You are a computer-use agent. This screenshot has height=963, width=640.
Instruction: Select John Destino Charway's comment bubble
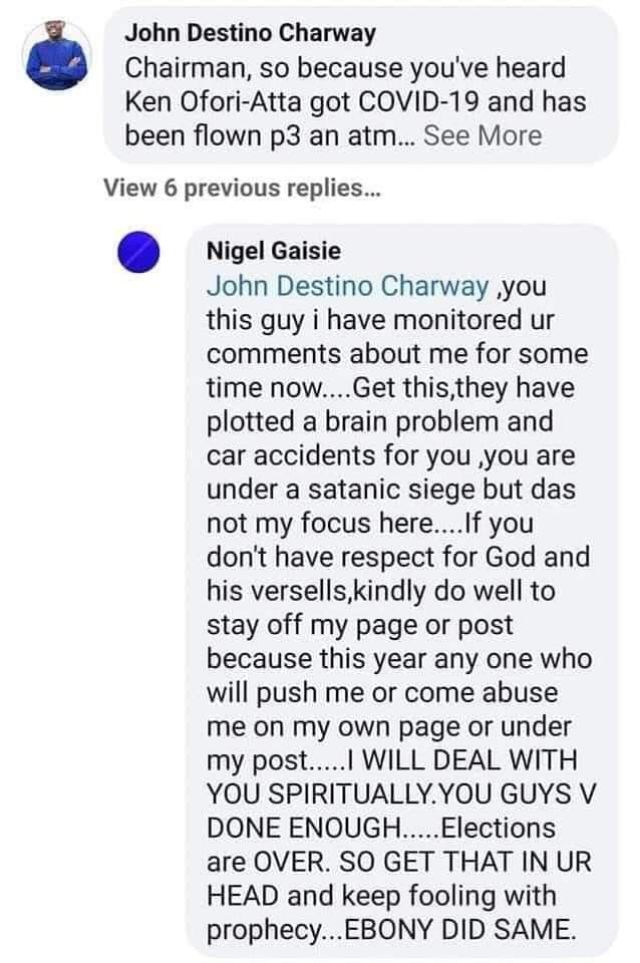360,85
